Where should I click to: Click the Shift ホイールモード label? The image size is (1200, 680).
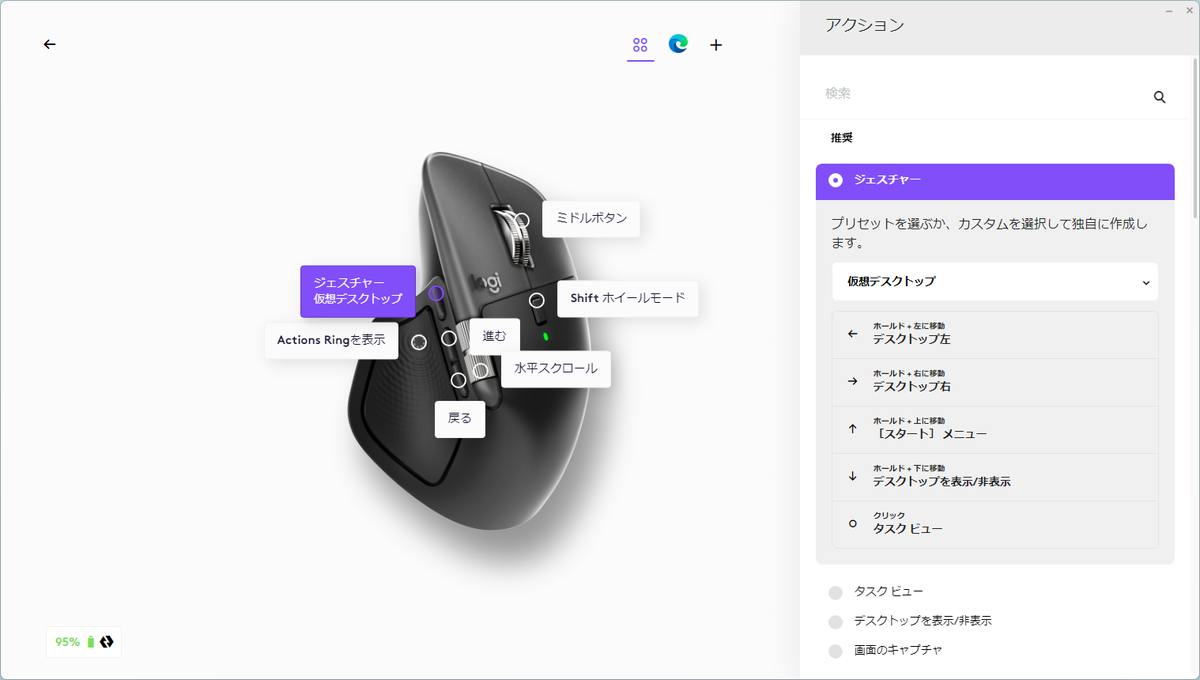tap(628, 298)
